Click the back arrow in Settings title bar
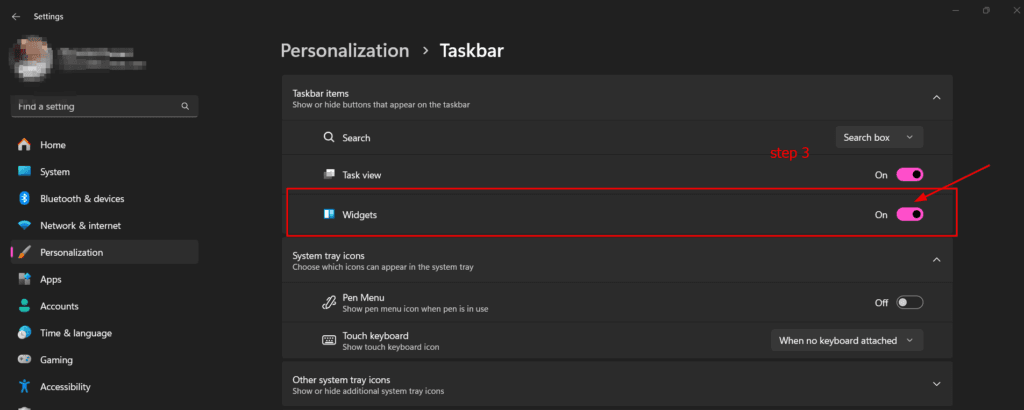This screenshot has width=1024, height=410. point(16,16)
